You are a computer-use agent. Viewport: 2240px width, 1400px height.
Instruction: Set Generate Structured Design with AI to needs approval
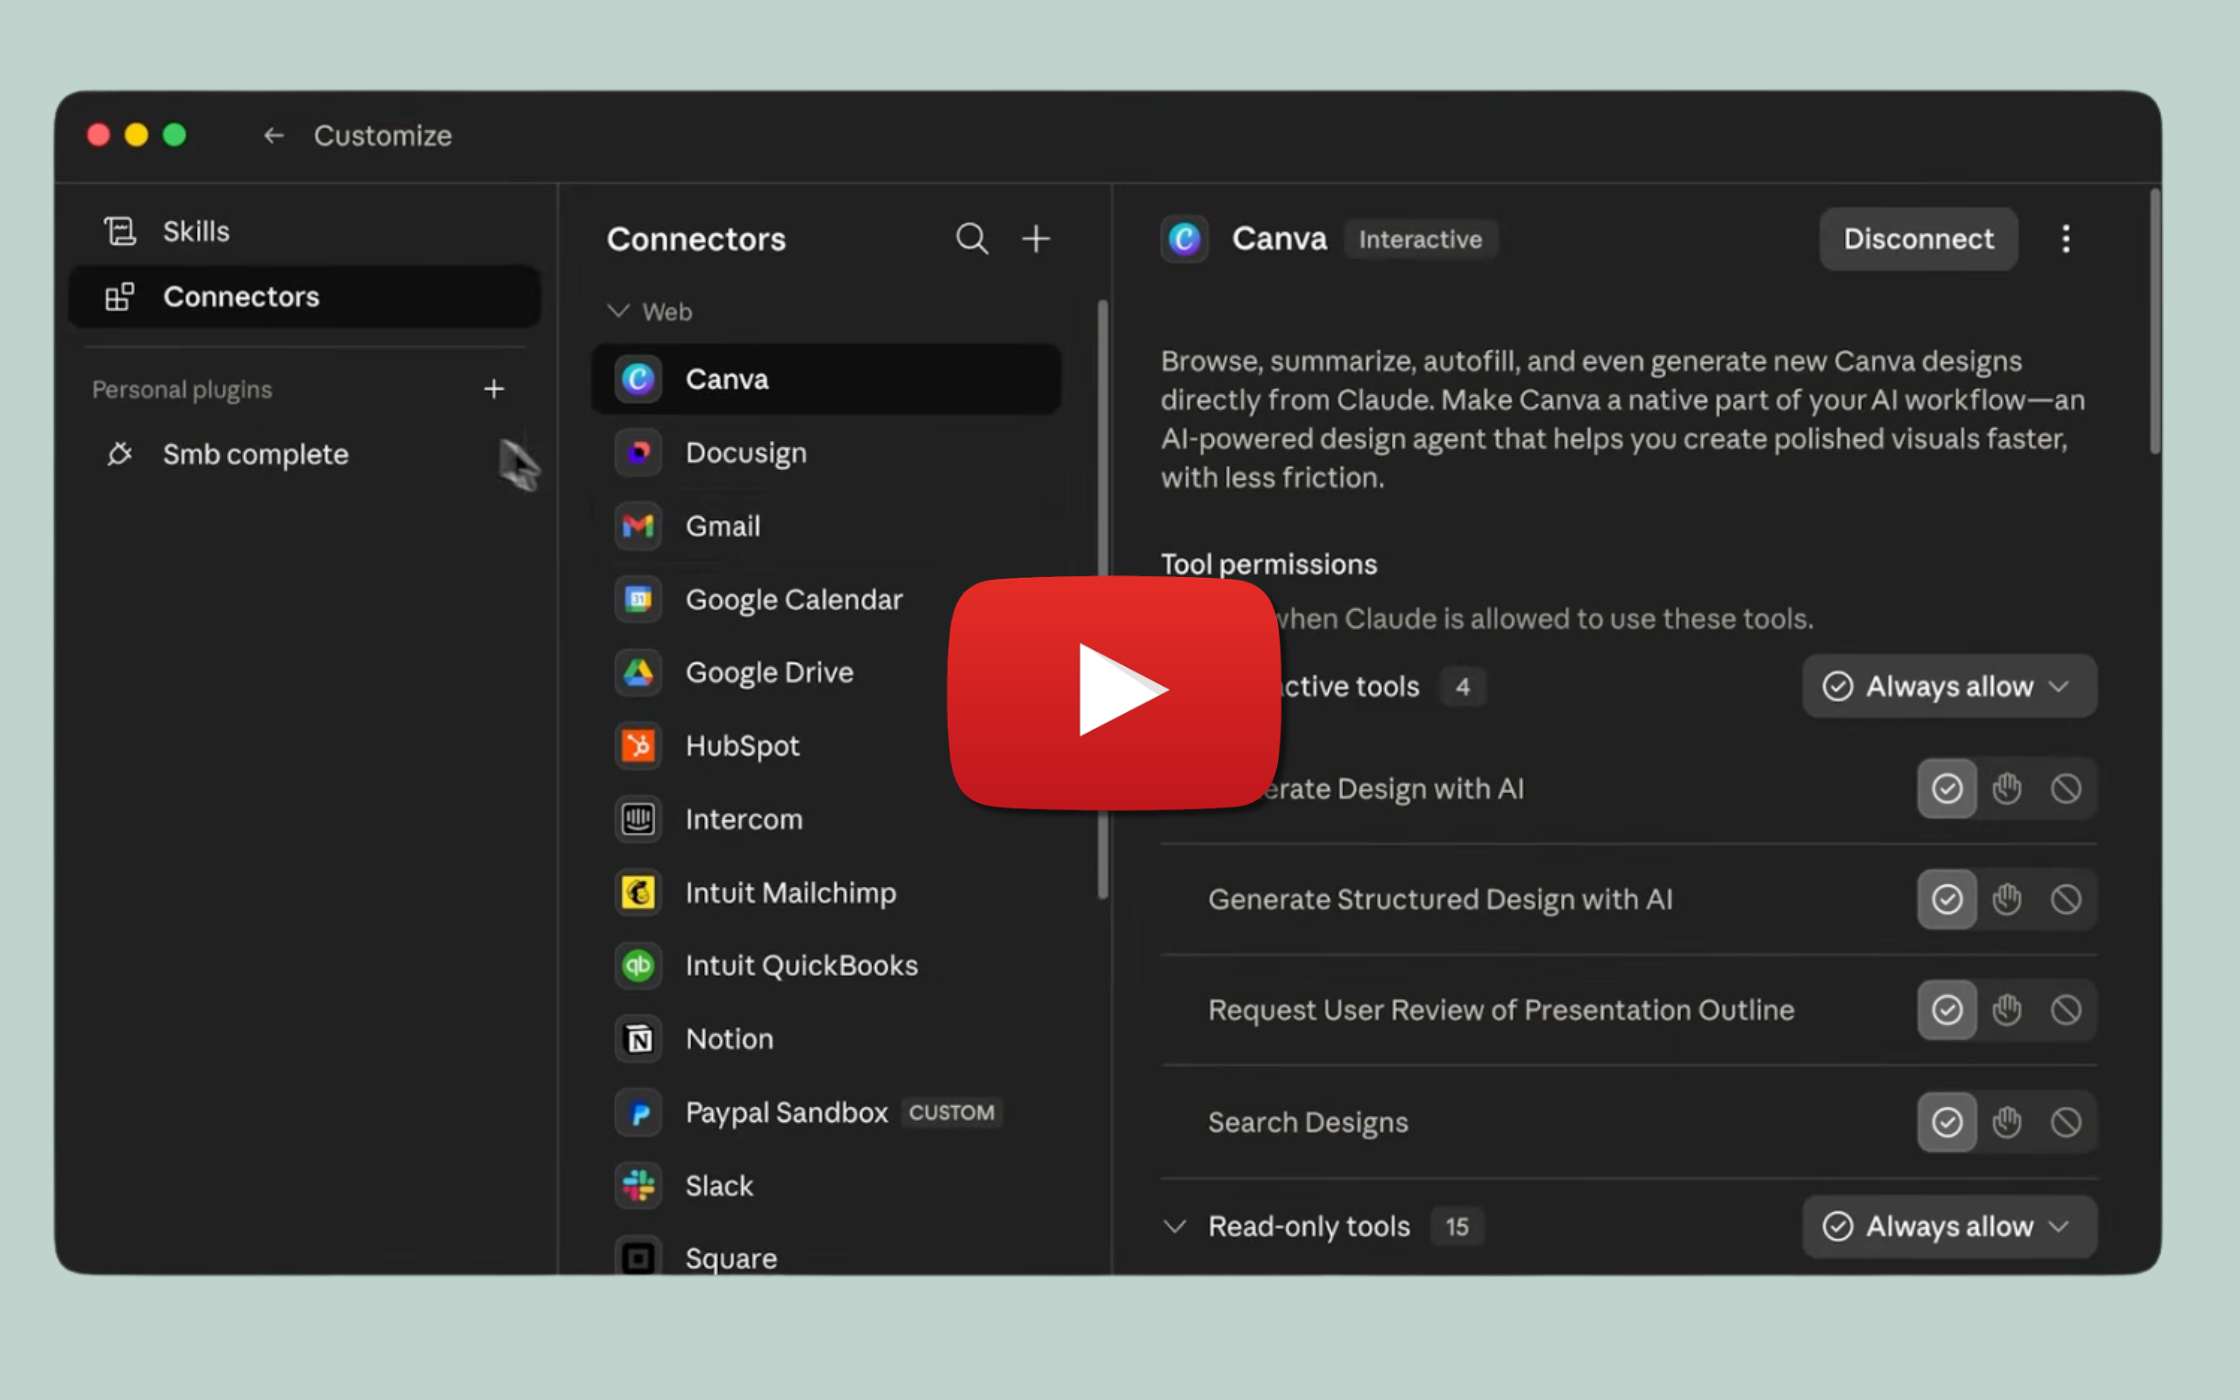tap(2006, 900)
